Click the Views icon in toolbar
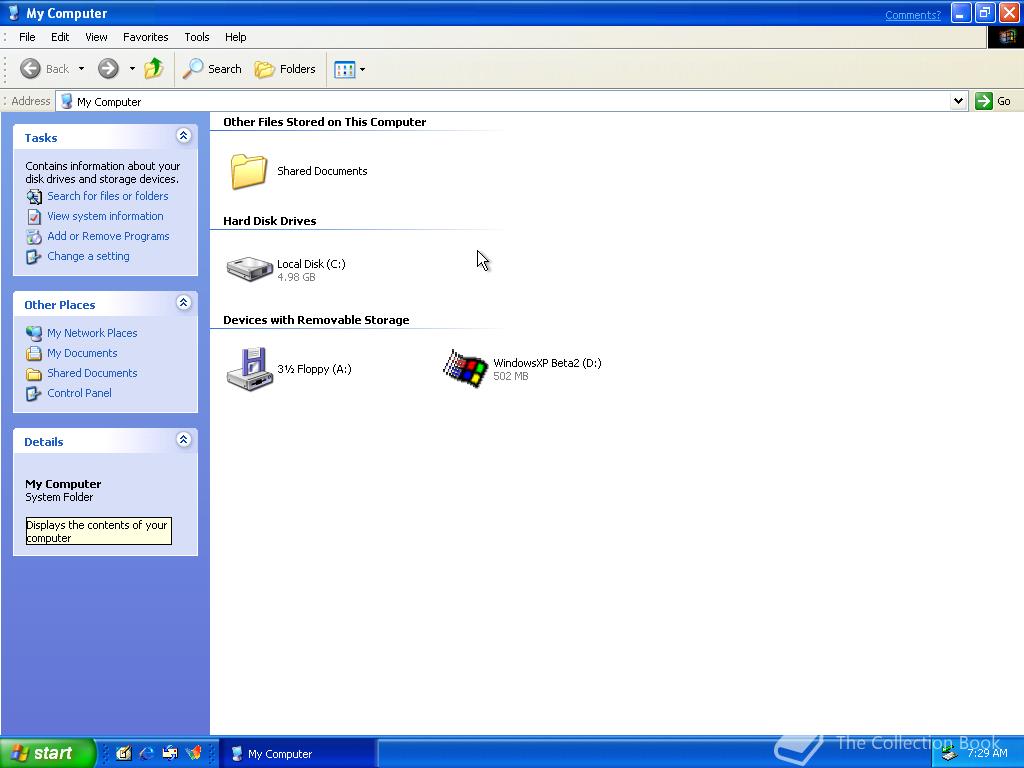 tap(344, 69)
